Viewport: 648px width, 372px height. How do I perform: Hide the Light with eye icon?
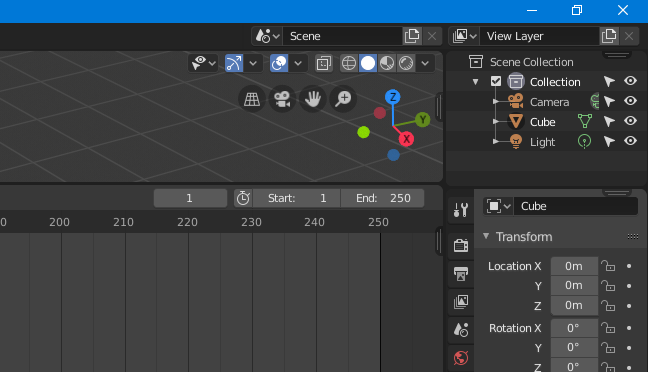(630, 141)
